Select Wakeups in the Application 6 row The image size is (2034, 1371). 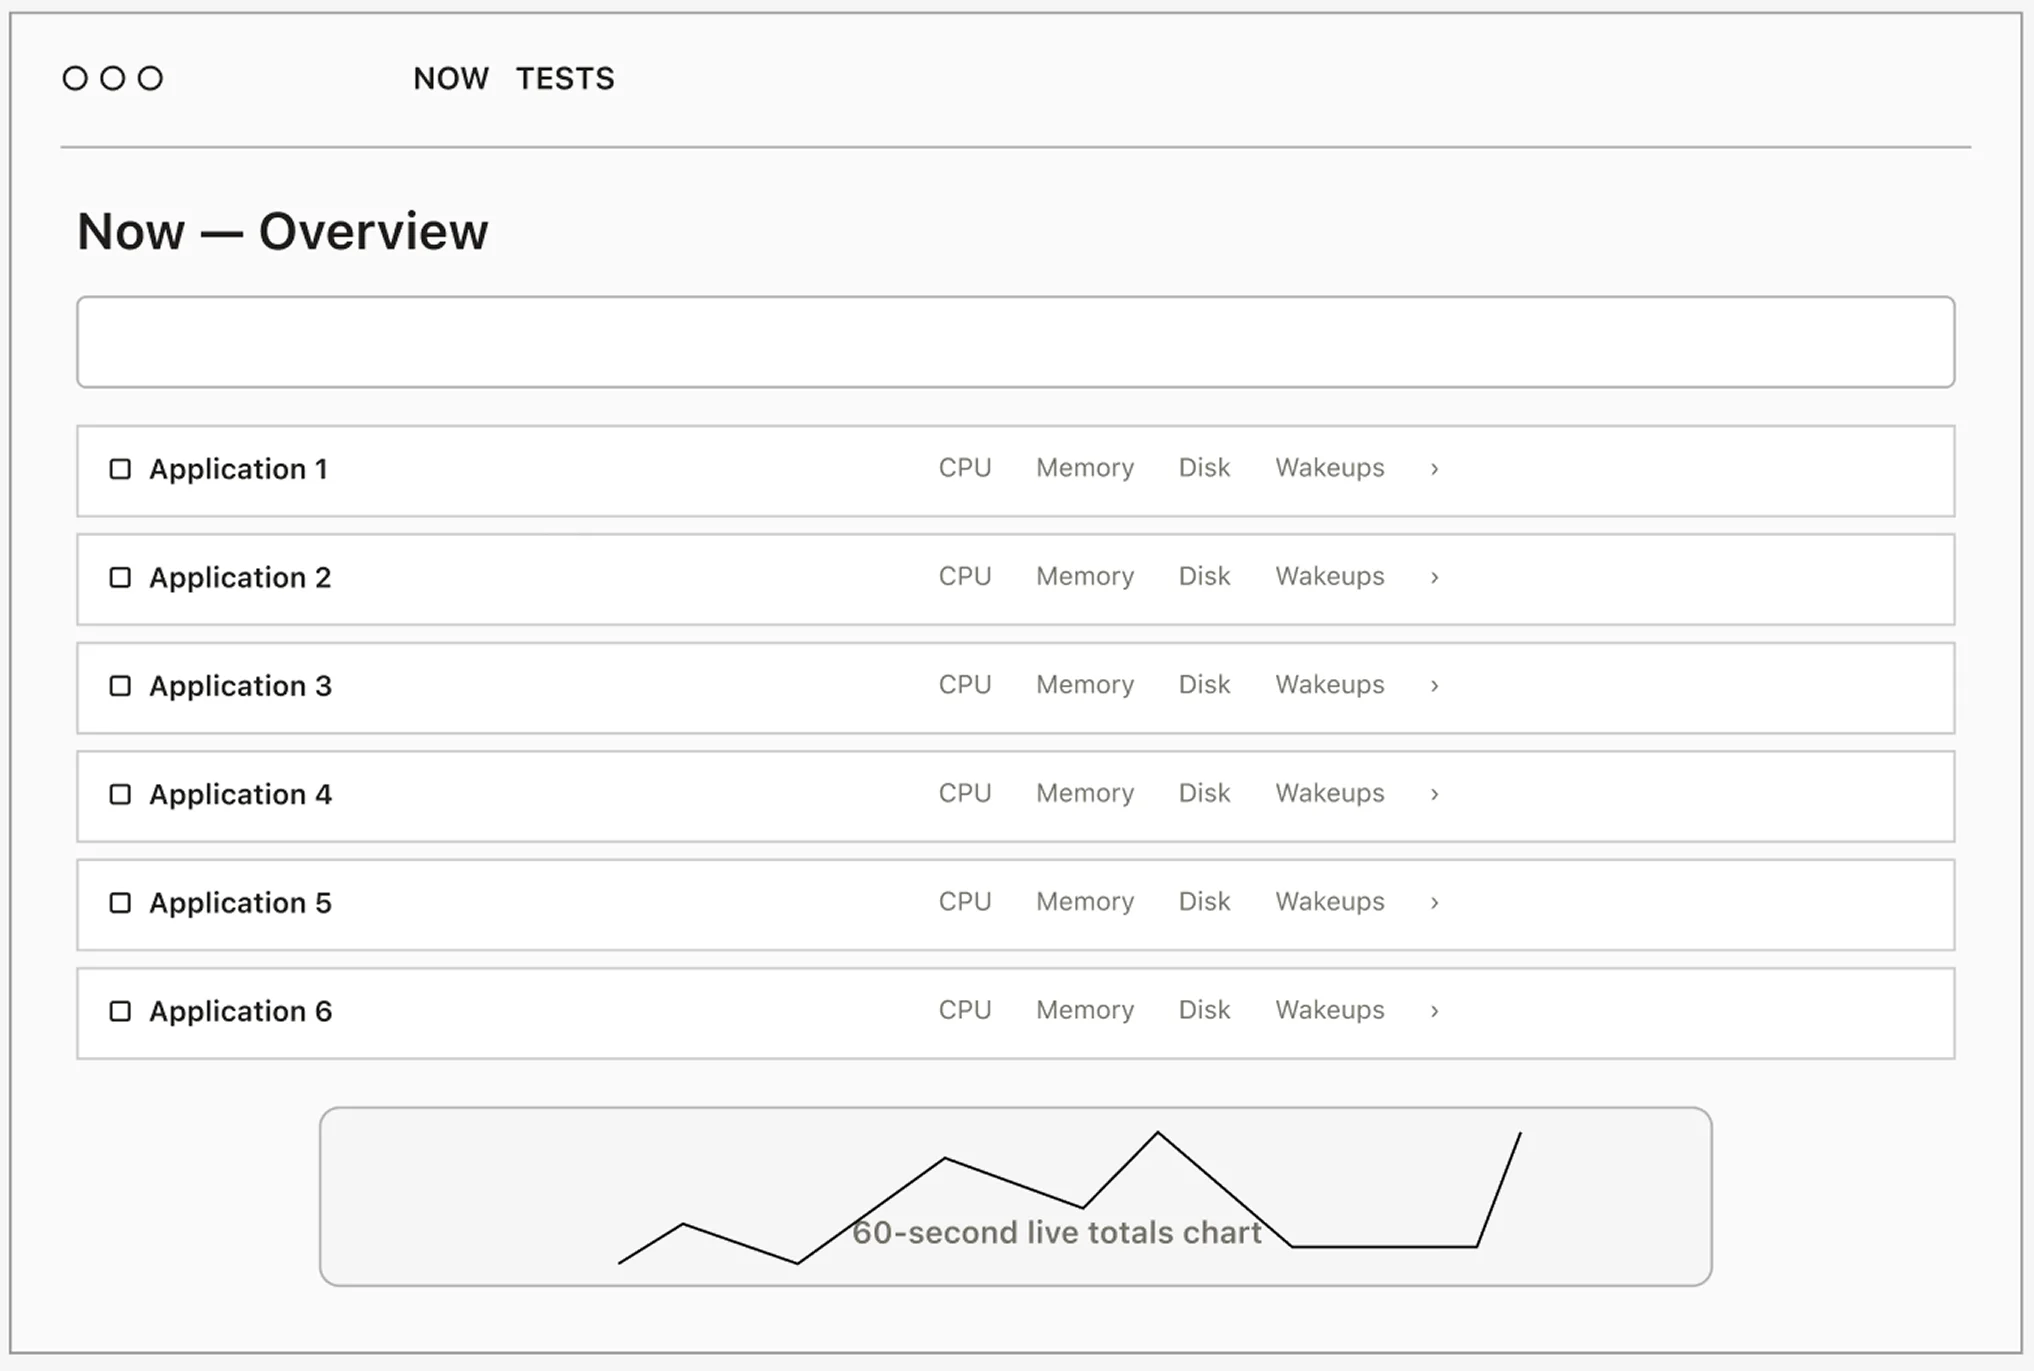(x=1330, y=1010)
